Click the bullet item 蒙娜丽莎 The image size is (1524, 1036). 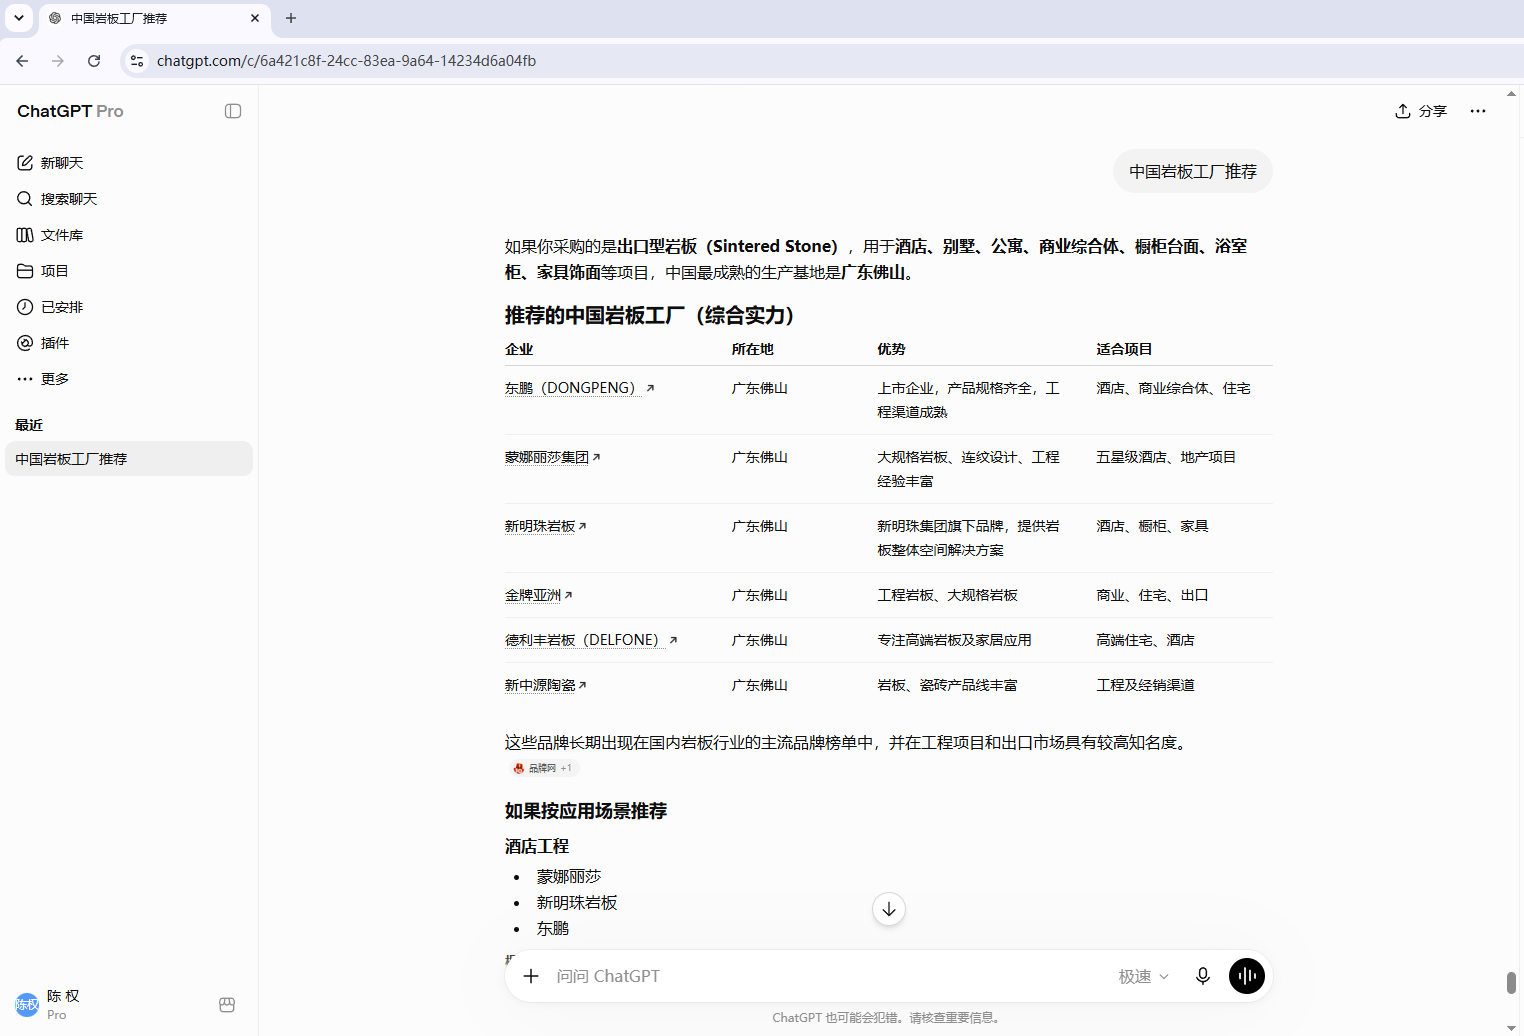click(569, 877)
